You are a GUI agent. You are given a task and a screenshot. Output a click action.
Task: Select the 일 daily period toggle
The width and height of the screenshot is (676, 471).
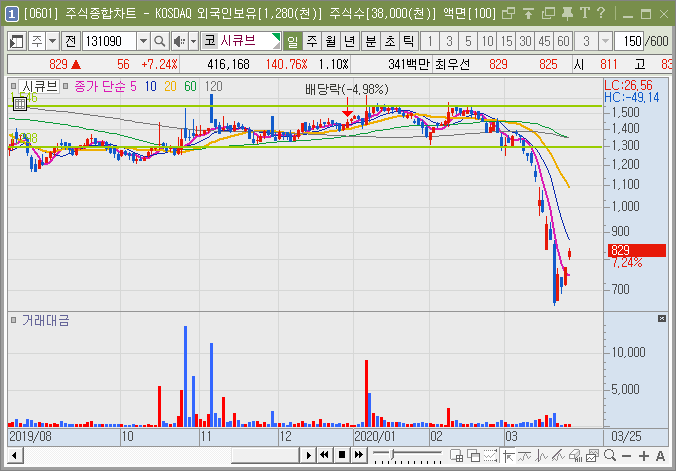click(x=293, y=41)
